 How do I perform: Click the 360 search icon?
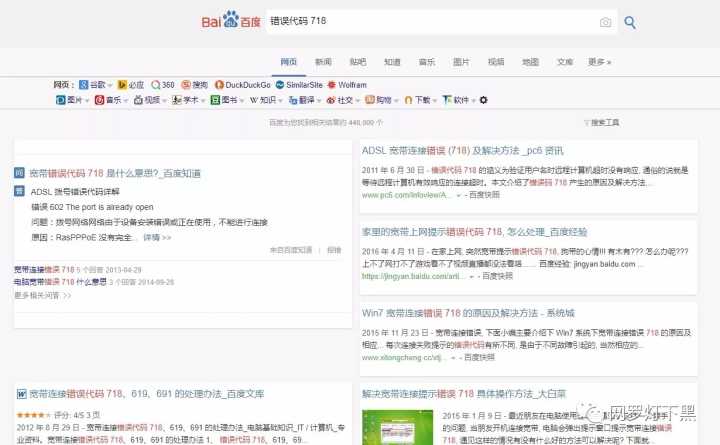tap(156, 85)
